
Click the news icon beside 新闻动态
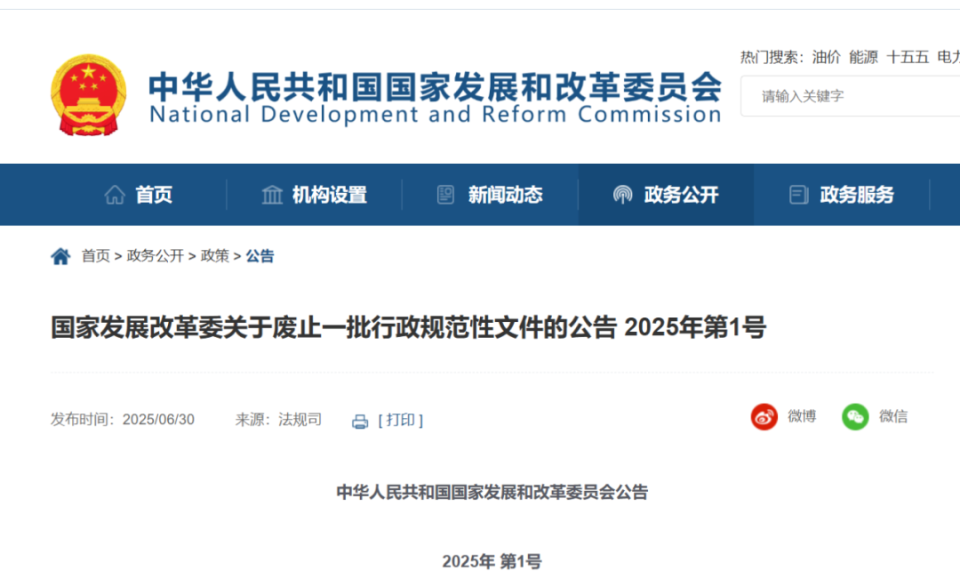(446, 195)
